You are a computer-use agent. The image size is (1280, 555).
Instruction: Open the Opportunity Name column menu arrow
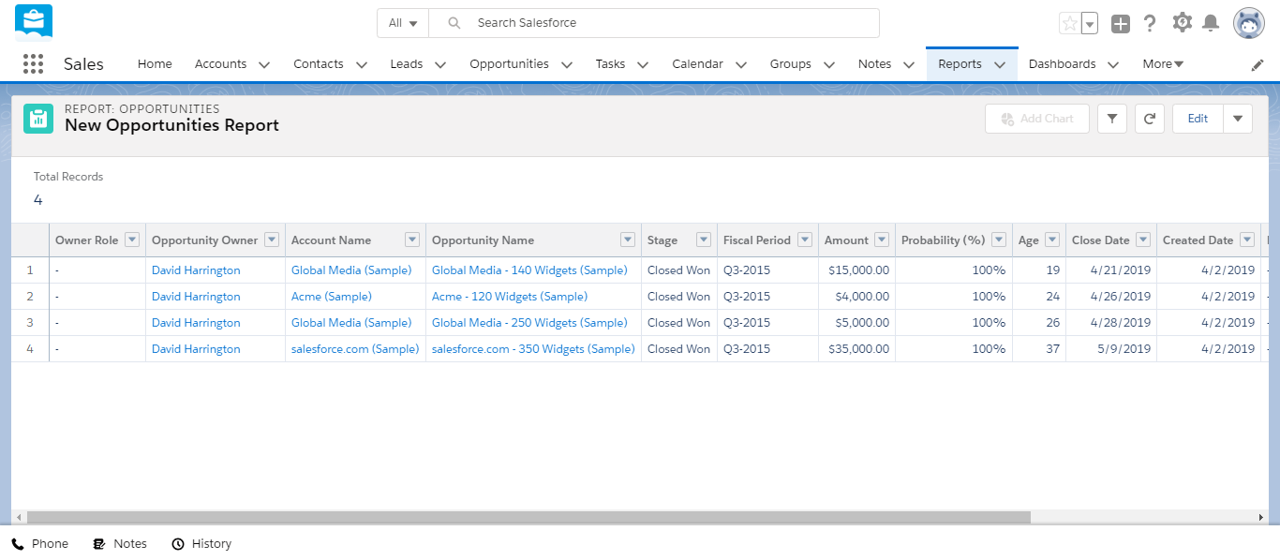pos(628,240)
